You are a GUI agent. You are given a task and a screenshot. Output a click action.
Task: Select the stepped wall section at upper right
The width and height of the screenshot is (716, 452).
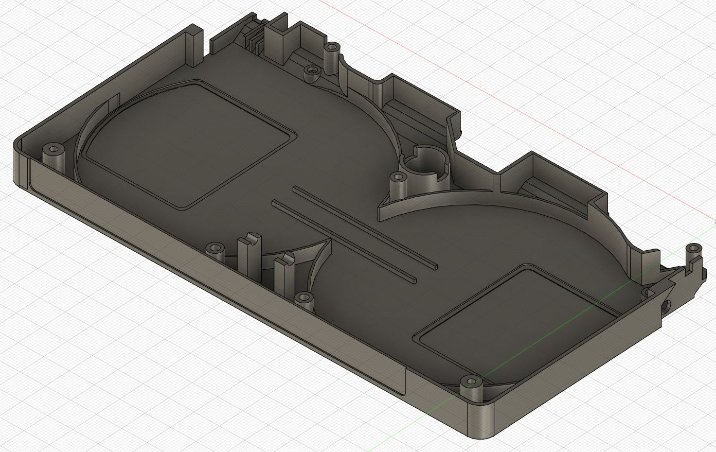540,175
